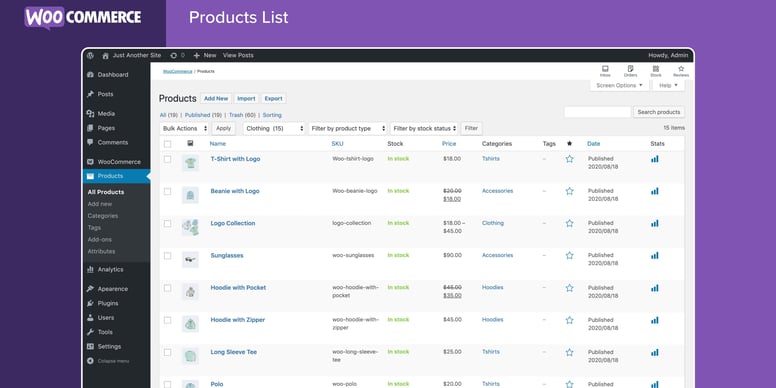Tick the checkbox for Logo Collection

167,223
